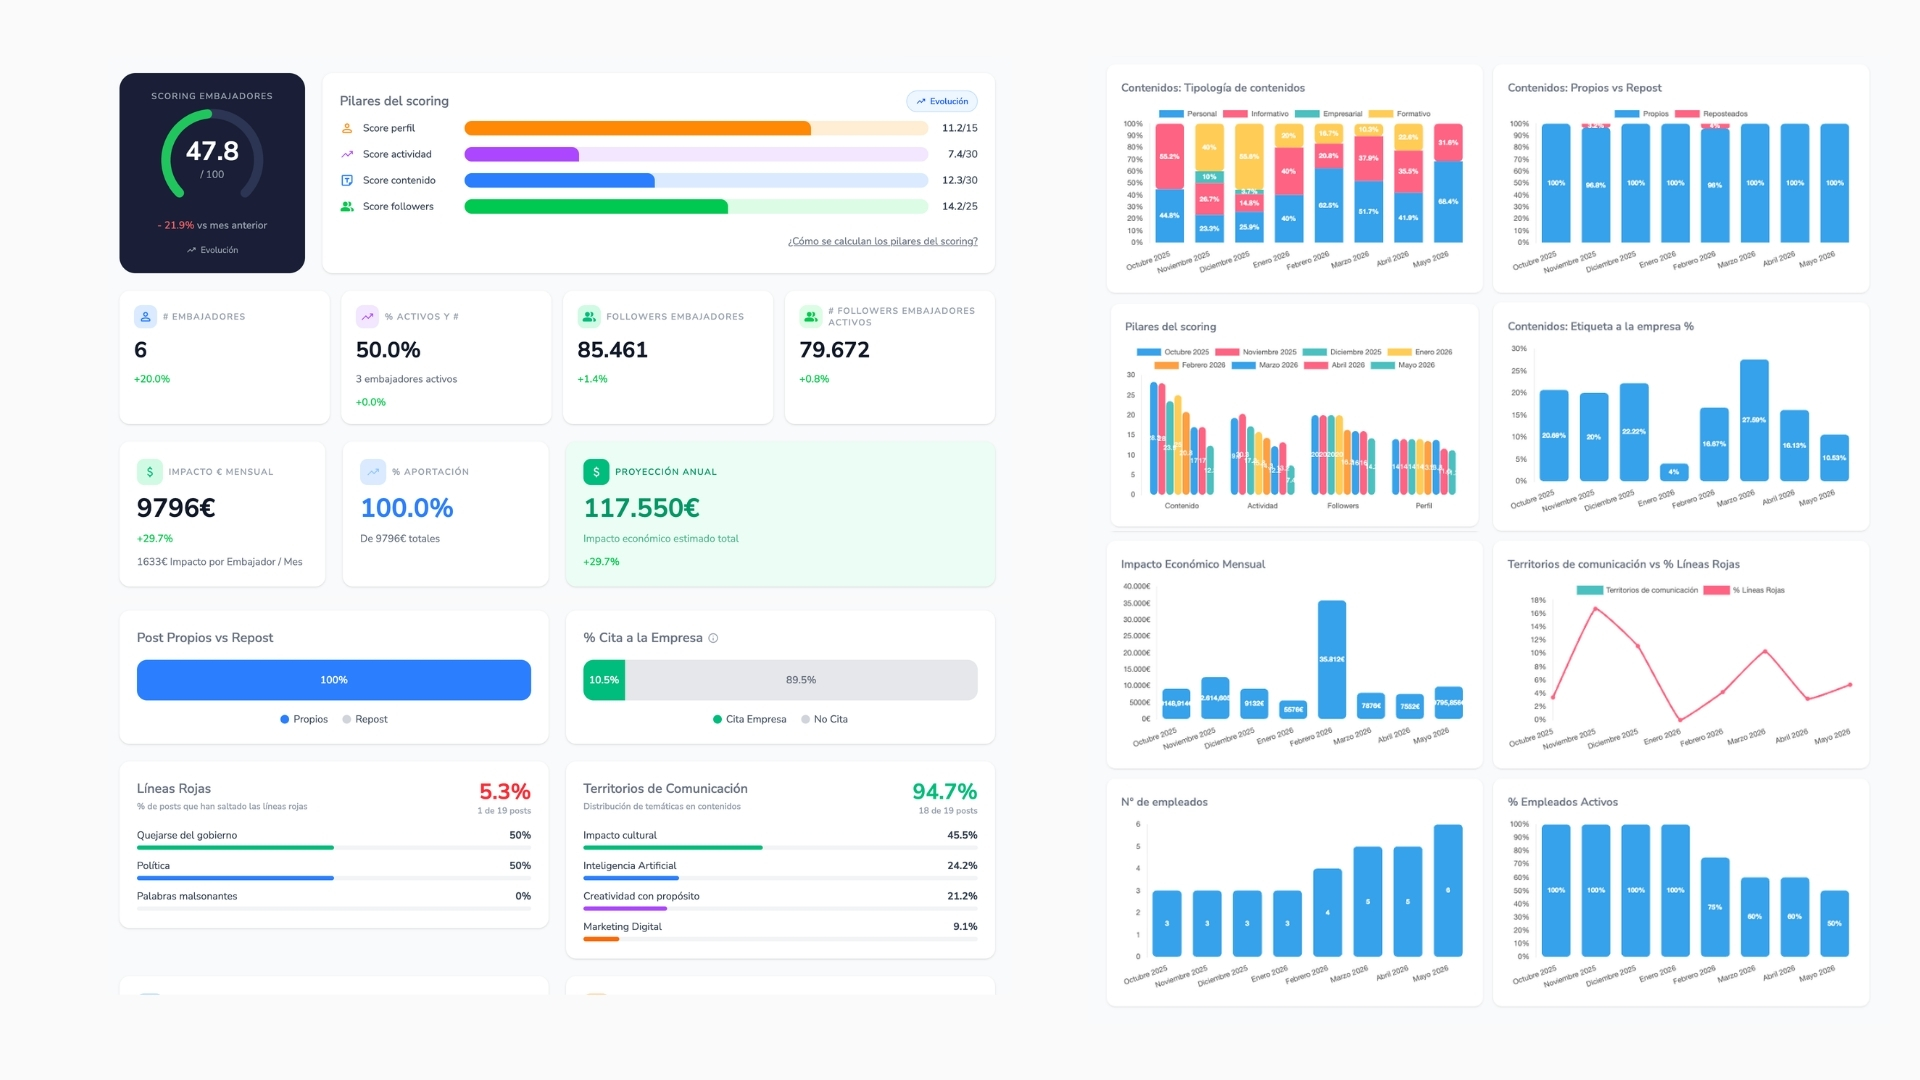
Task: Click the Score perfil person icon
Action: coord(347,128)
